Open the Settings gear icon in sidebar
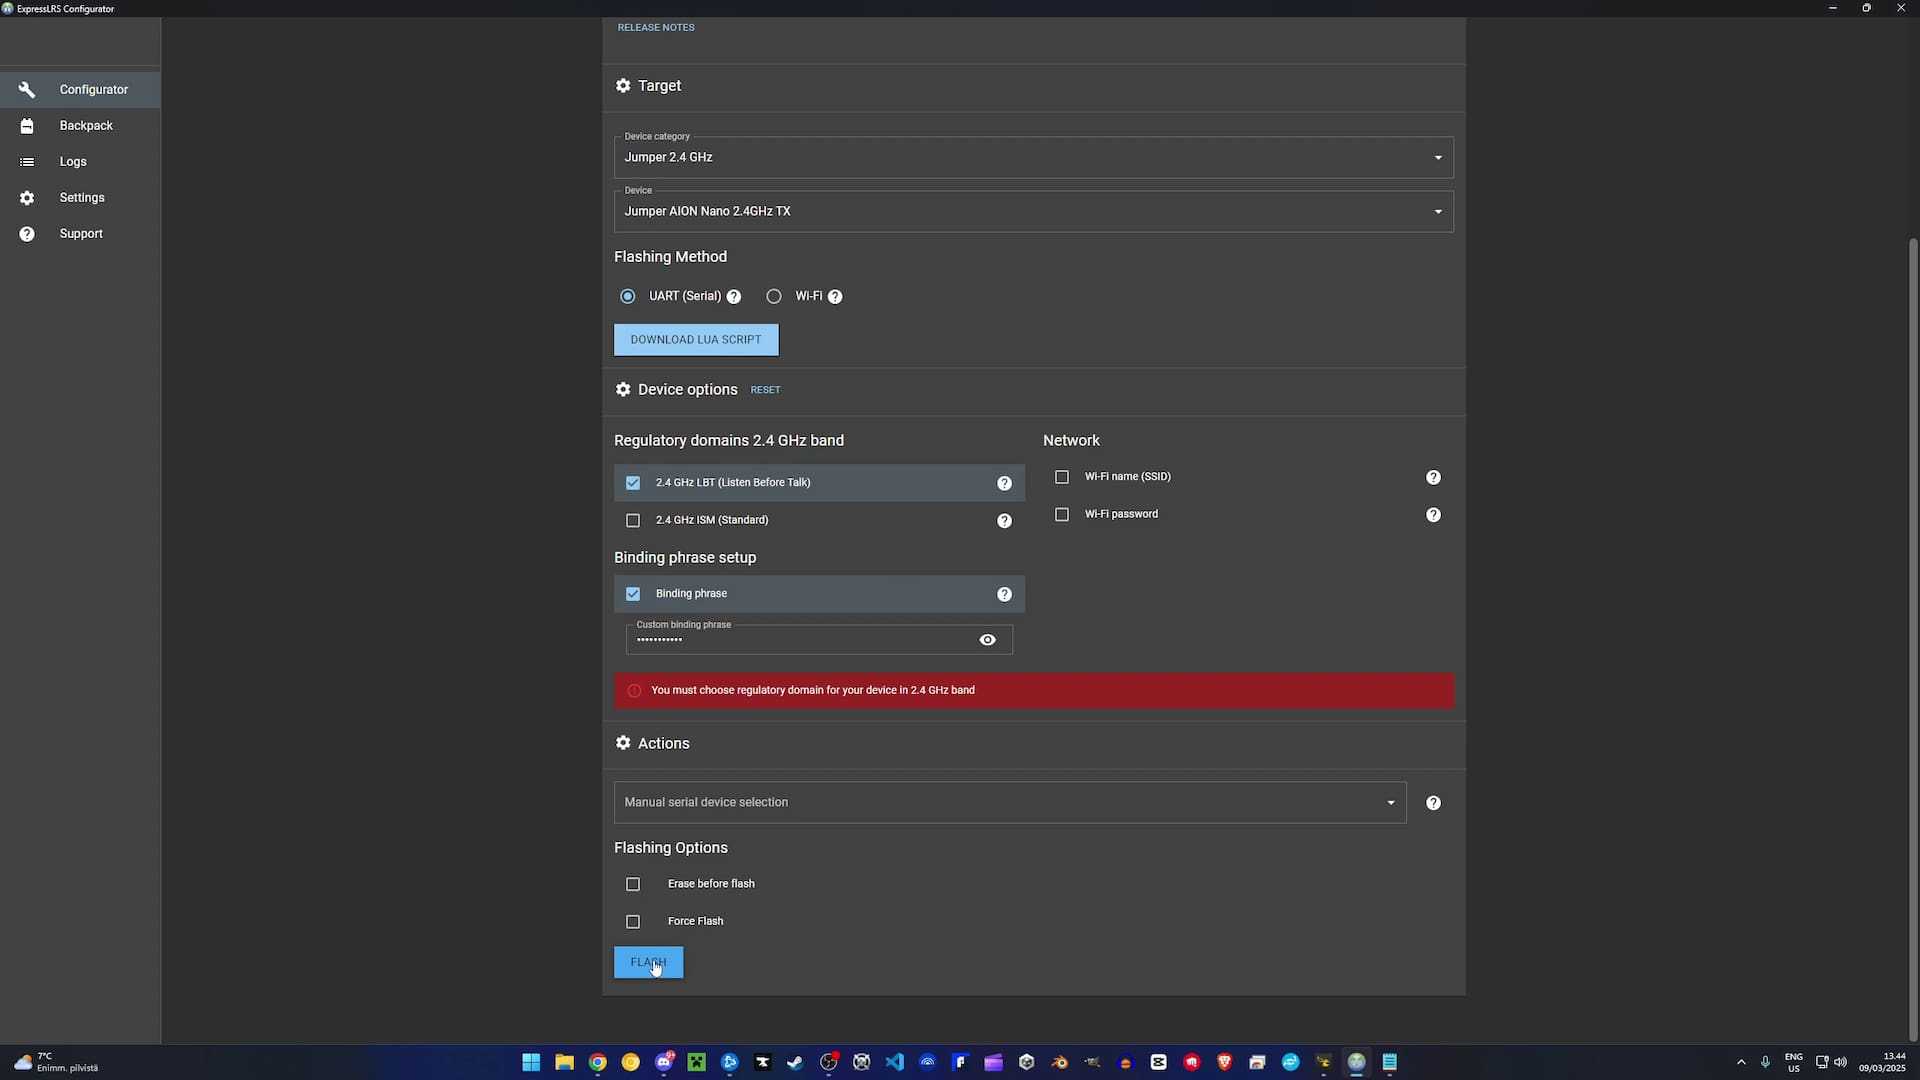1920x1080 pixels. (x=27, y=198)
